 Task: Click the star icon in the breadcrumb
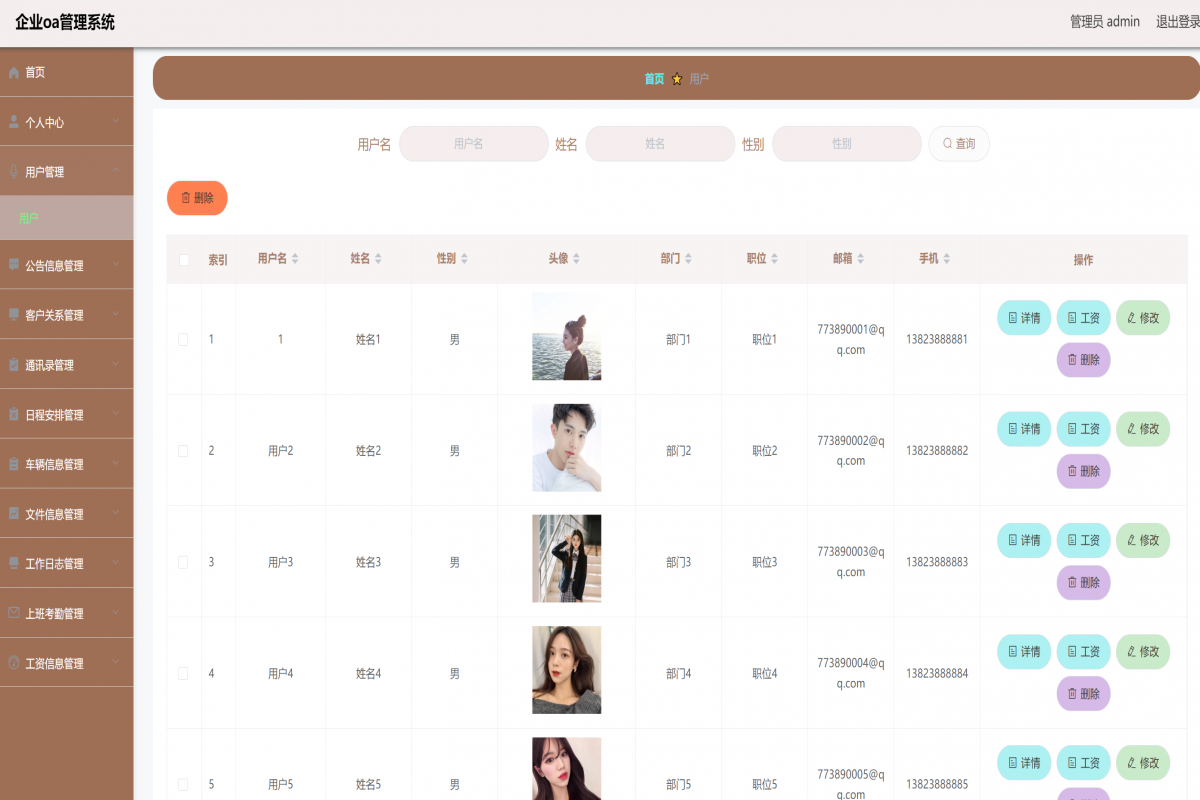tap(677, 78)
